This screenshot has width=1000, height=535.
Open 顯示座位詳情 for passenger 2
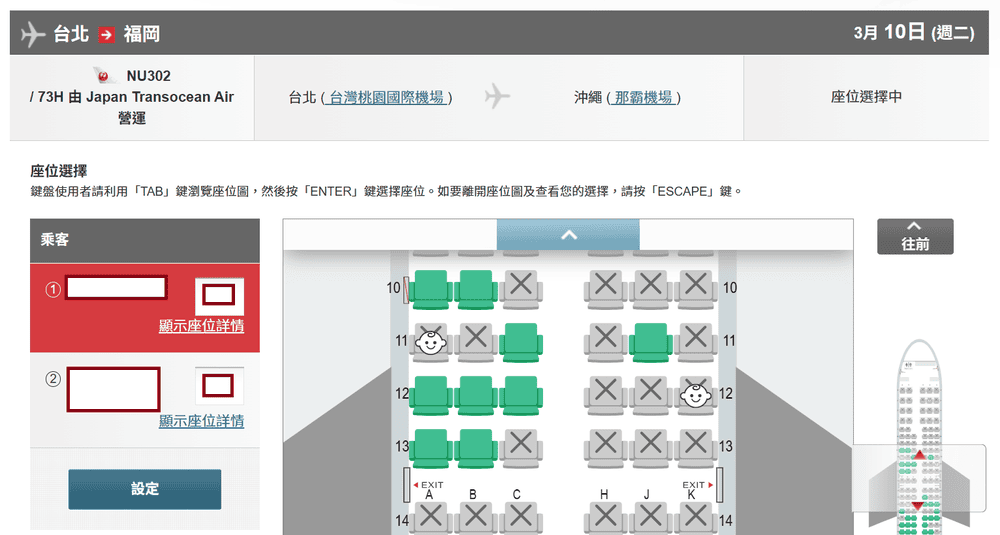[202, 421]
